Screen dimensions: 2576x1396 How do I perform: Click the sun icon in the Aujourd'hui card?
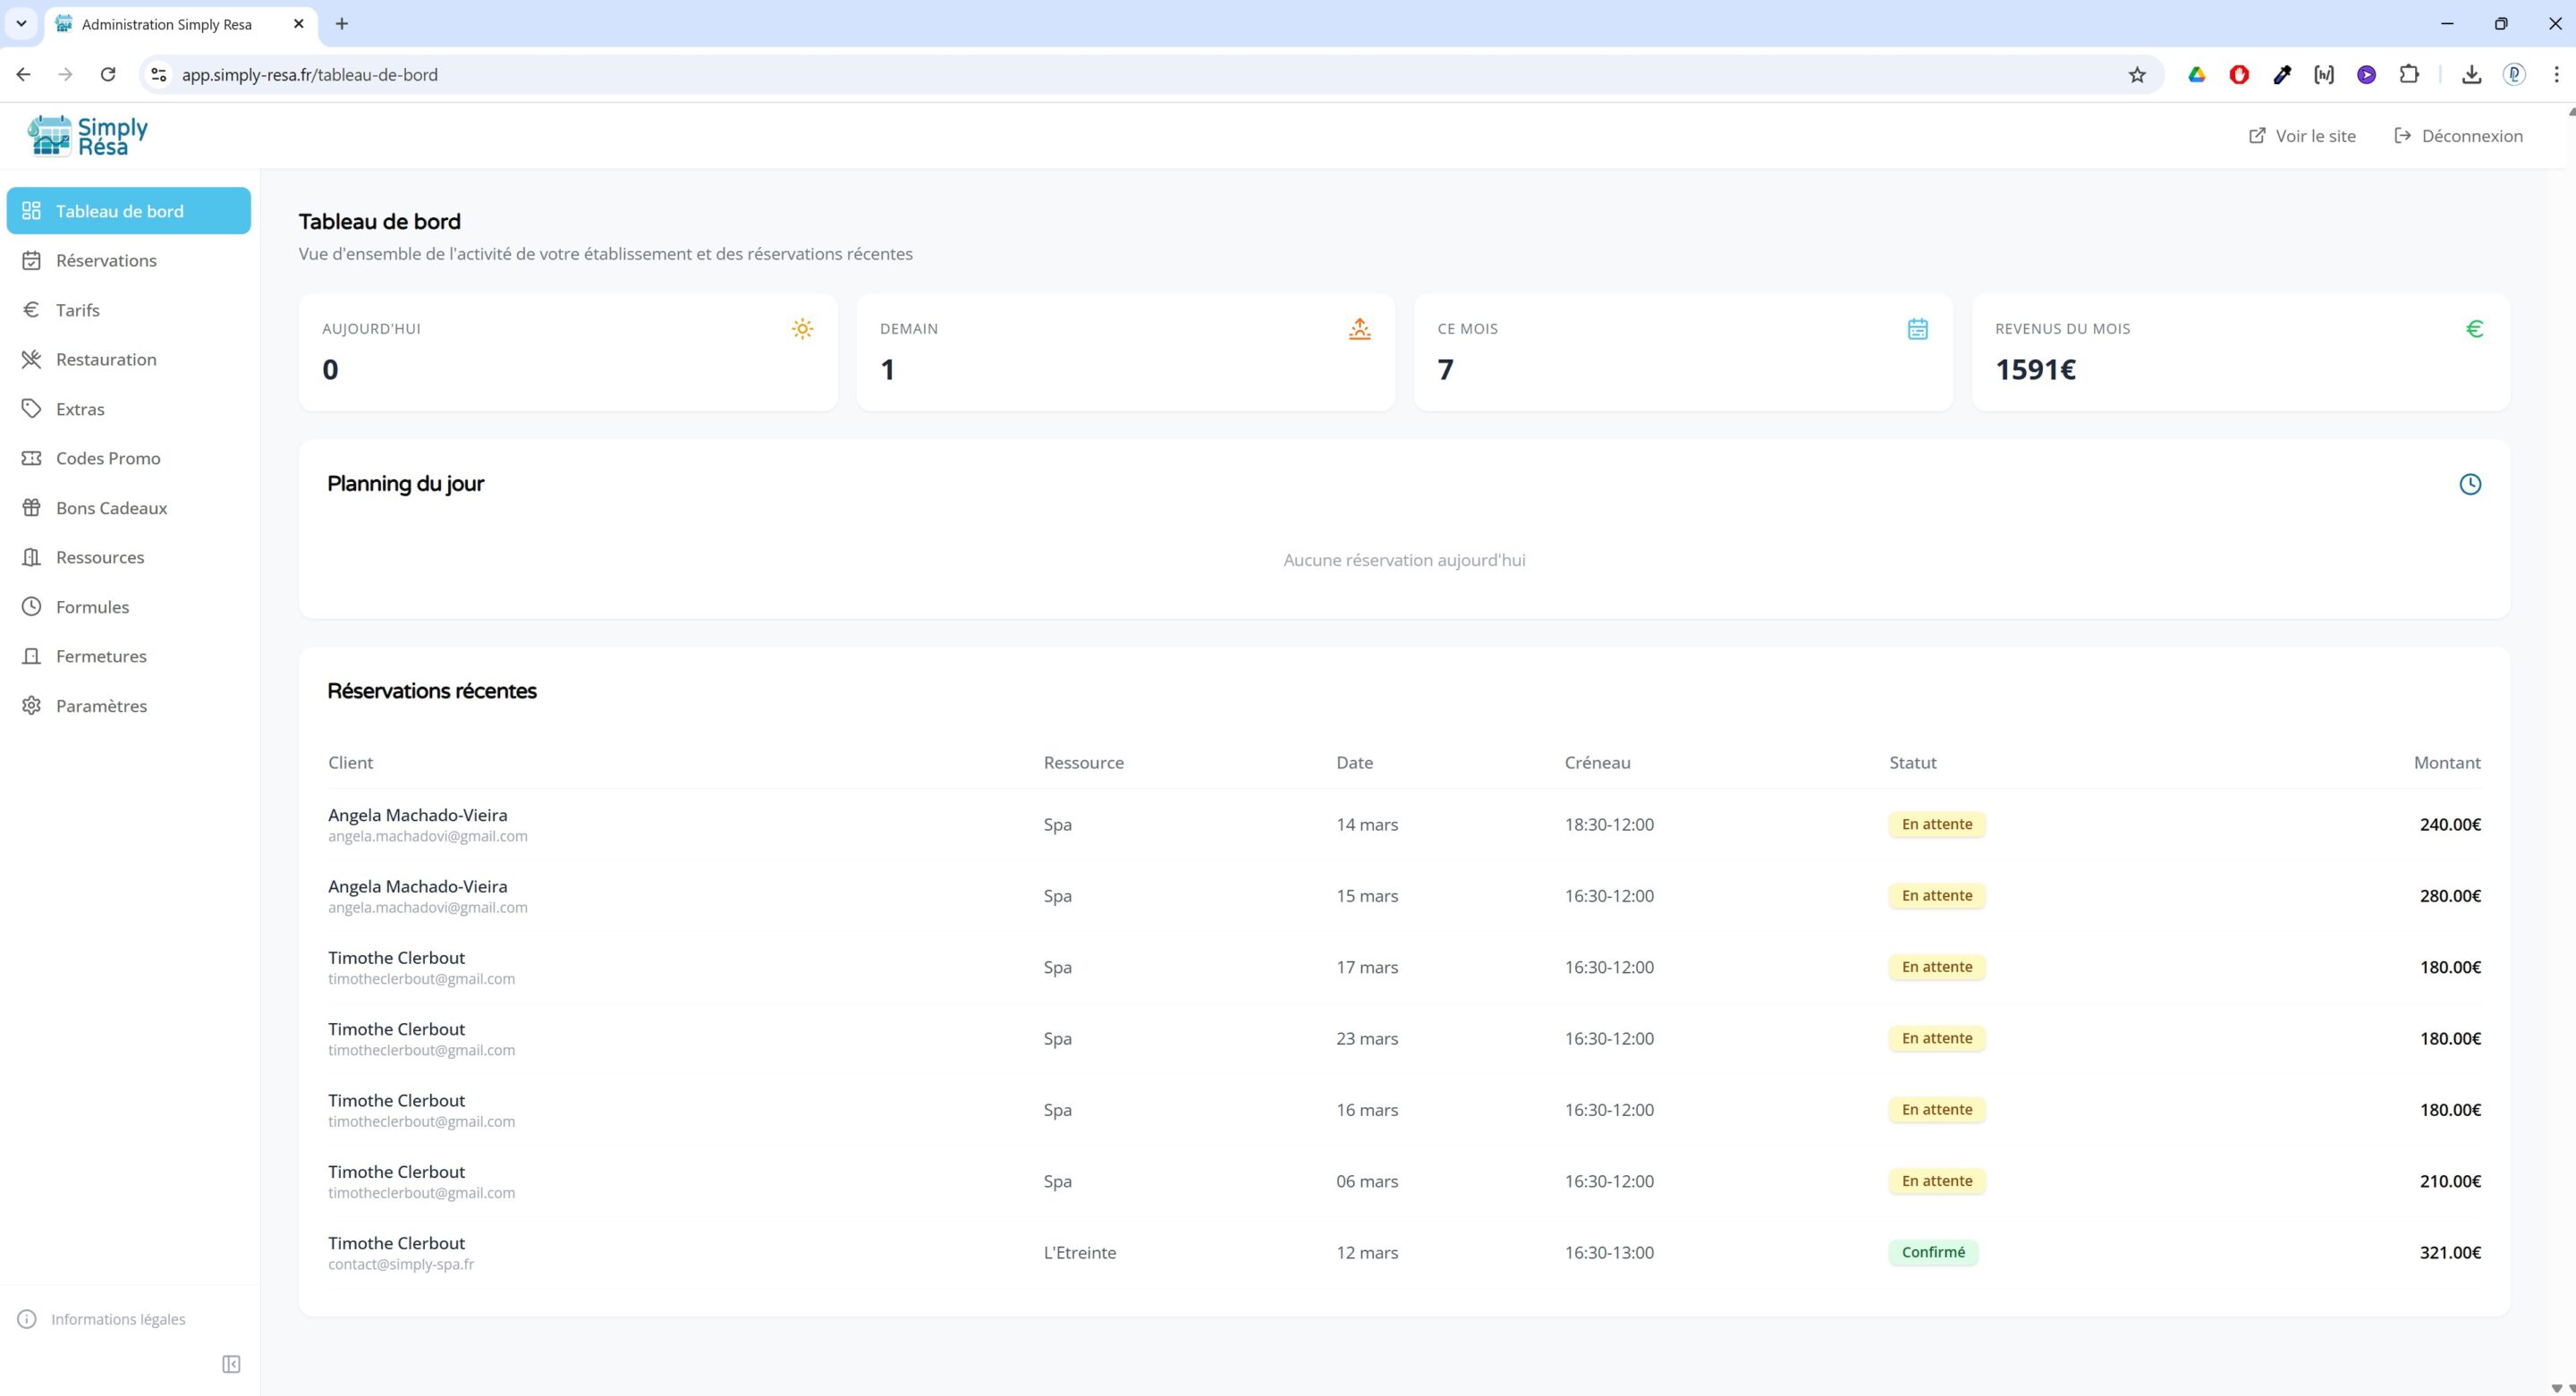click(802, 329)
